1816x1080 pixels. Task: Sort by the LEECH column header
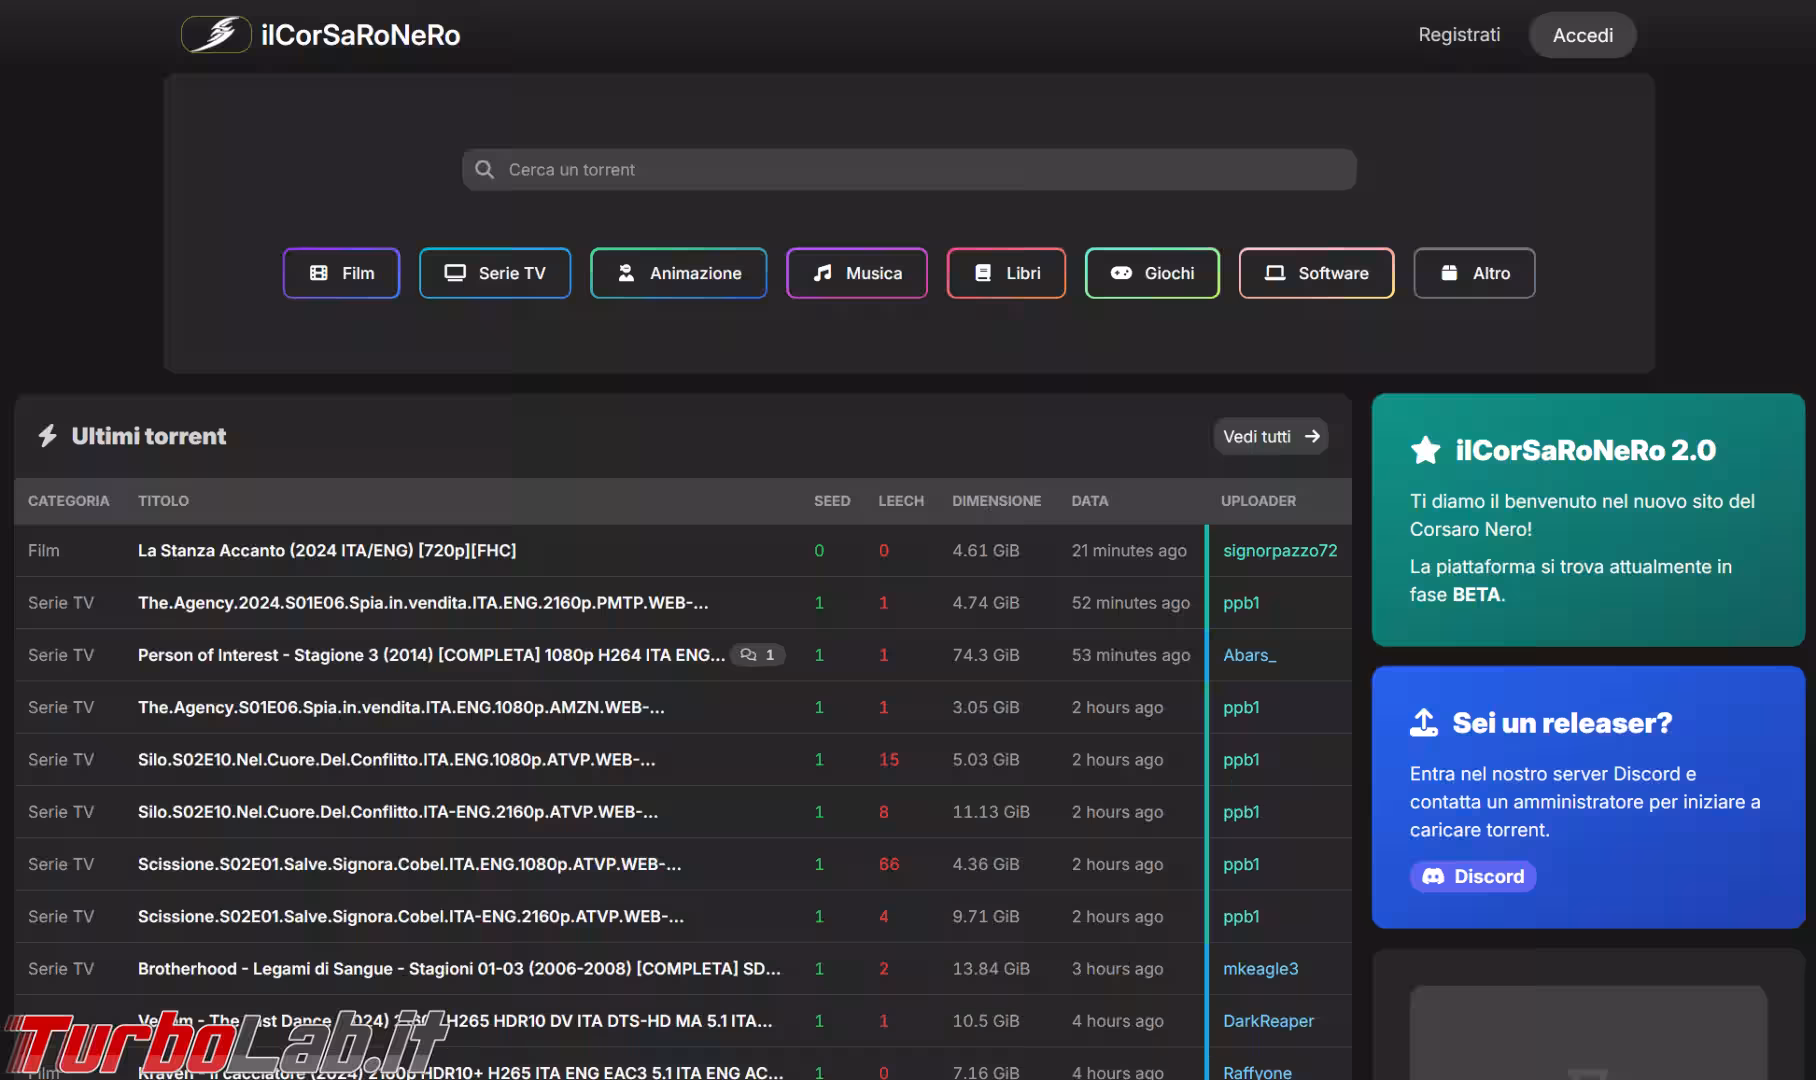(x=901, y=501)
